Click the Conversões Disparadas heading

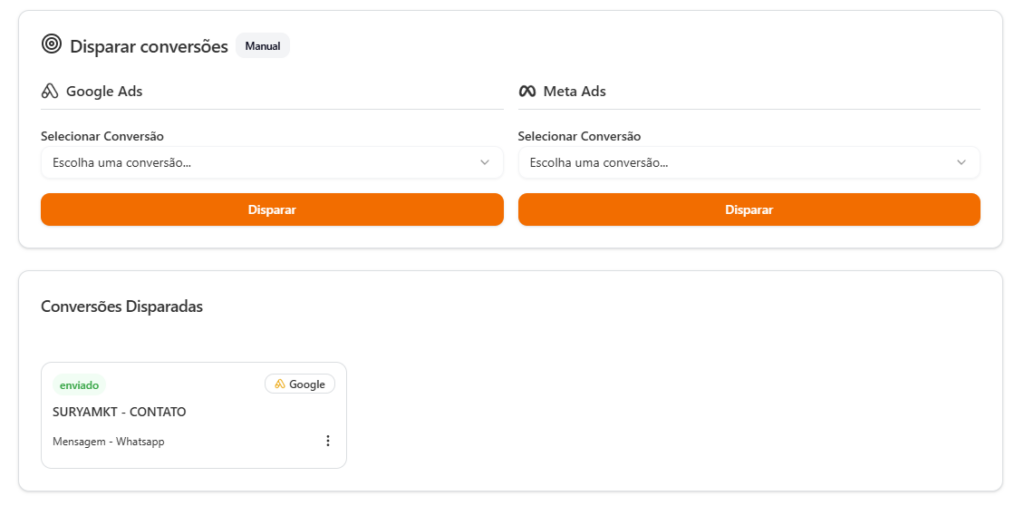coord(121,307)
